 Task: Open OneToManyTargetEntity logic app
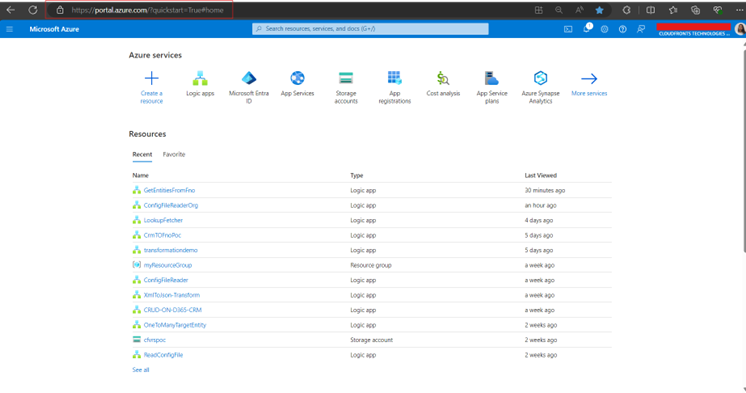point(175,325)
